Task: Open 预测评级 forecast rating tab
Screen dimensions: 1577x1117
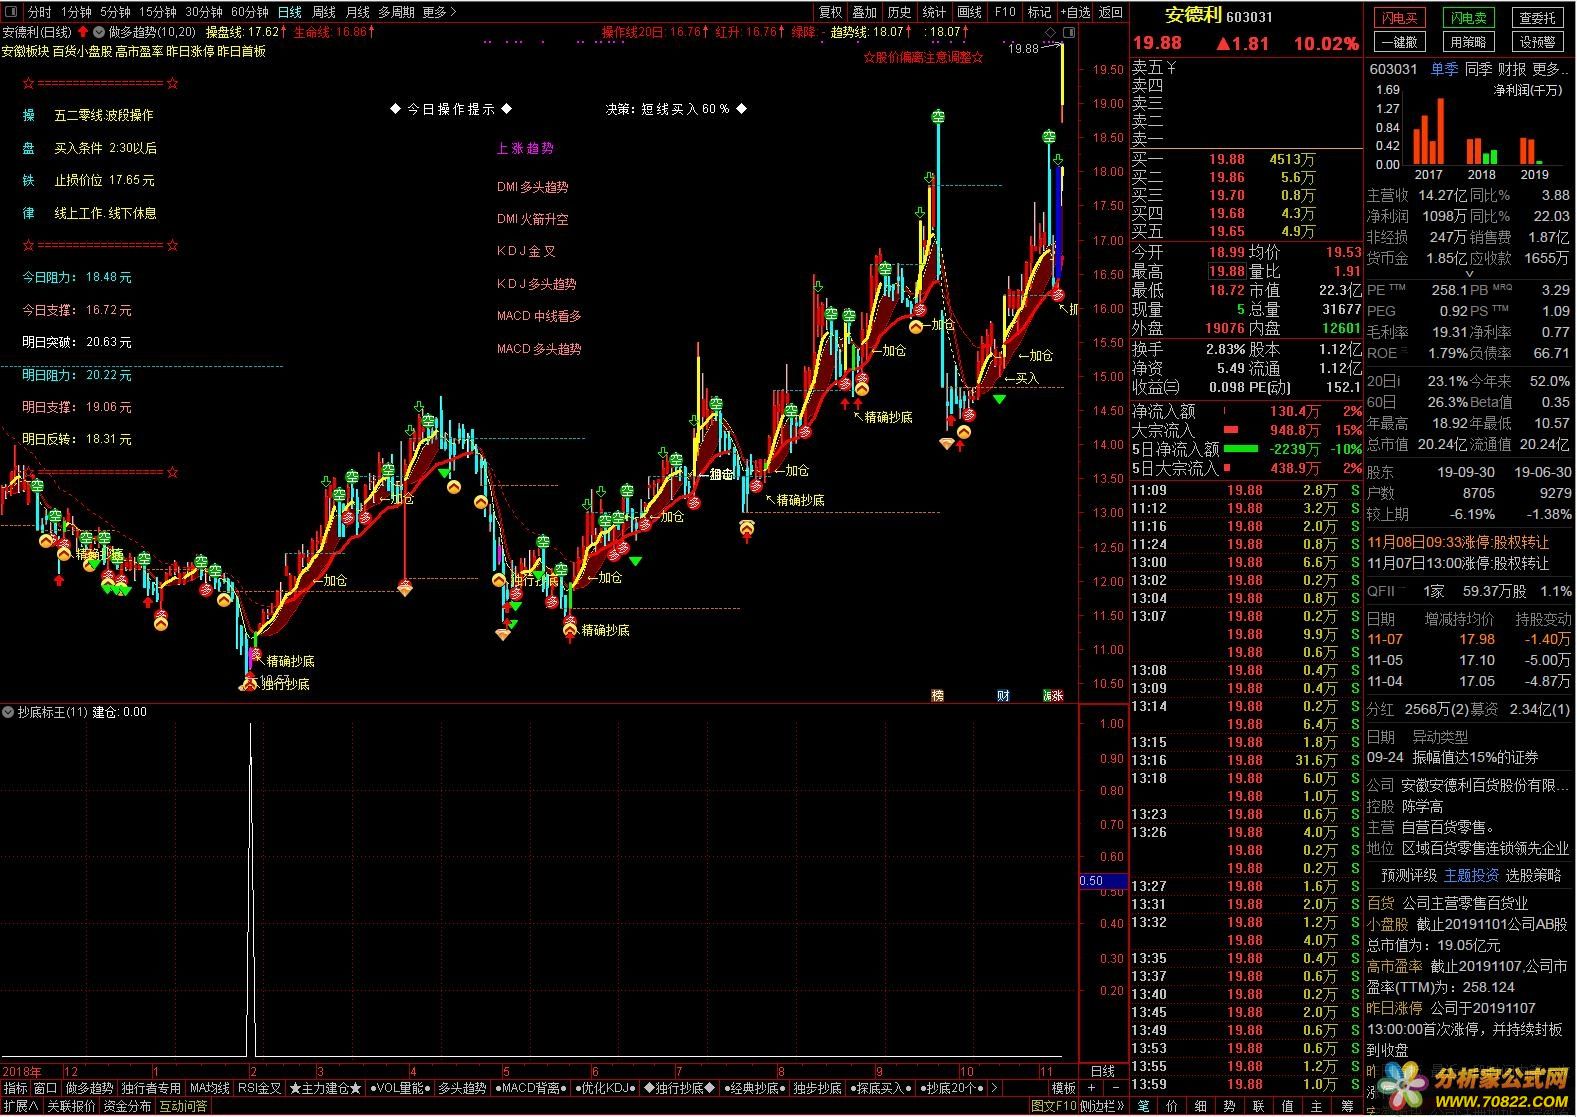Action: (x=1409, y=875)
